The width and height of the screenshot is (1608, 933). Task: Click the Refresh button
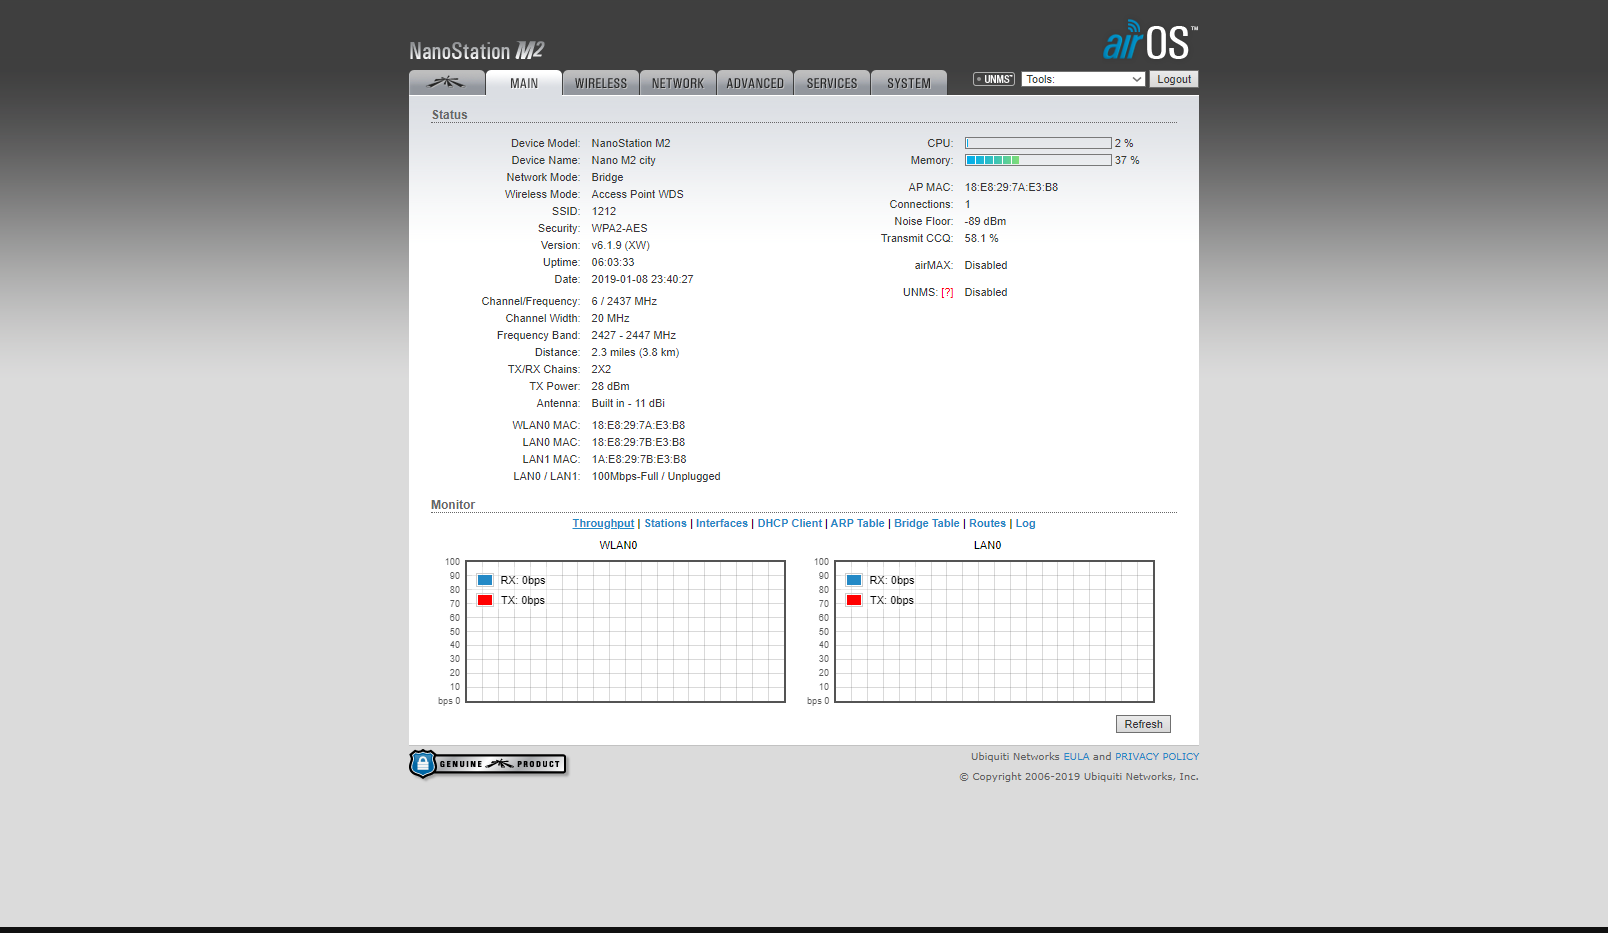pyautogui.click(x=1143, y=724)
